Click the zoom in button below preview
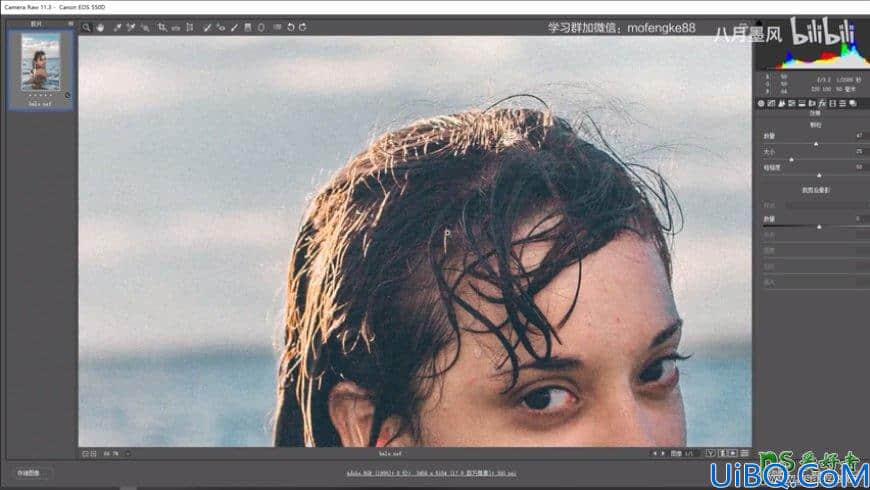Image resolution: width=870 pixels, height=490 pixels. tap(94, 453)
